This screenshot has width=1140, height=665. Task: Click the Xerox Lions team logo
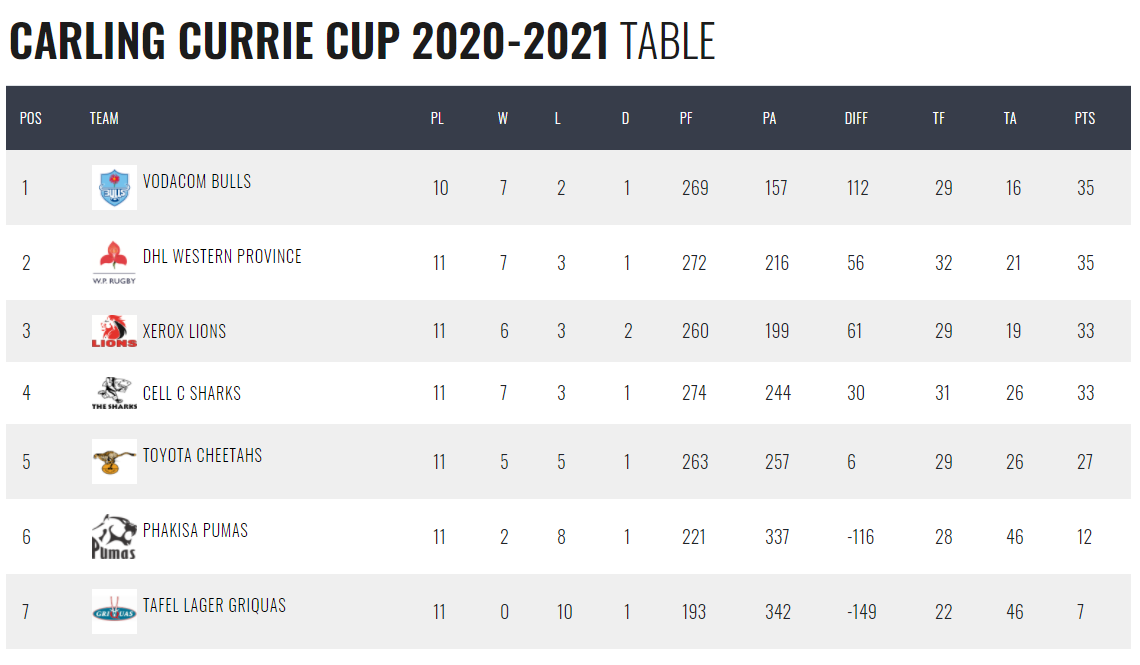point(114,331)
